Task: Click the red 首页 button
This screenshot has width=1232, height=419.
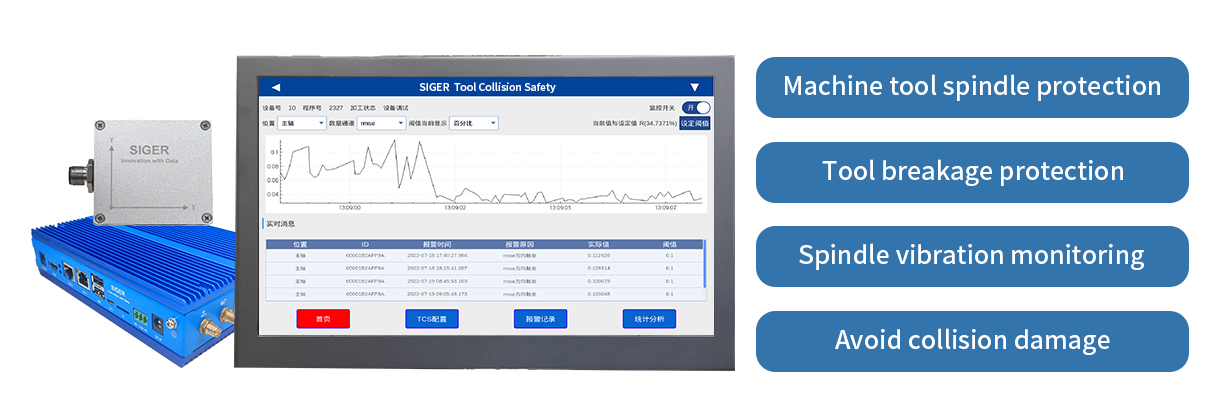Action: point(323,319)
